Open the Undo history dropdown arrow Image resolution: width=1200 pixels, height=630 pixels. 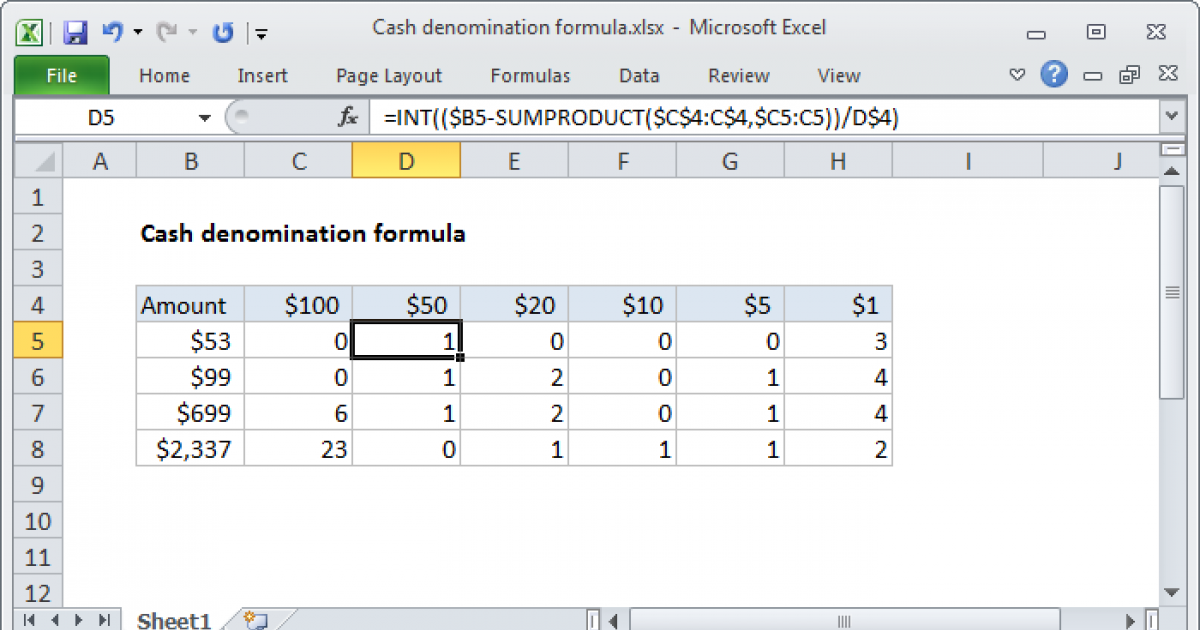pos(137,34)
